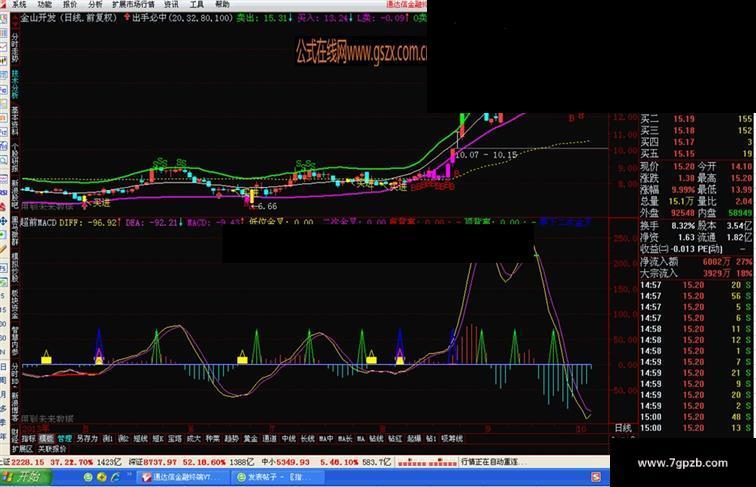Click the red S tray icon on the taskbar
This screenshot has height=487, width=756.
coord(596,477)
